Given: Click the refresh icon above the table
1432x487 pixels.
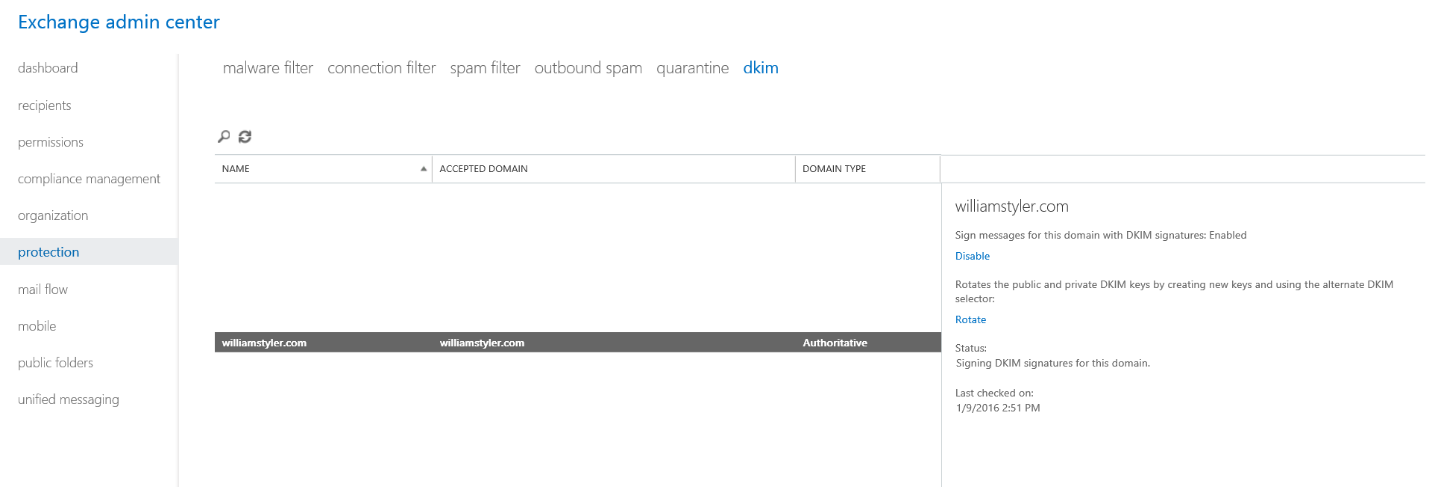Looking at the screenshot, I should coord(245,137).
